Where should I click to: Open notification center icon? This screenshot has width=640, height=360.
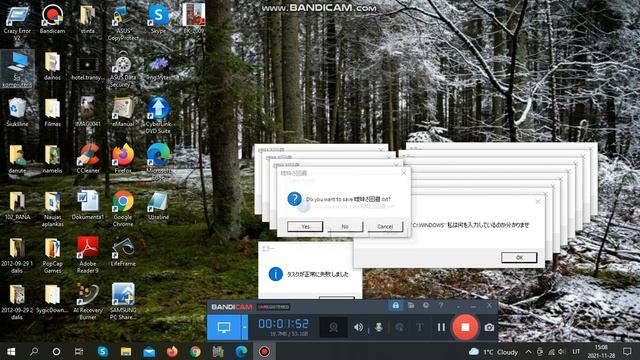click(627, 351)
